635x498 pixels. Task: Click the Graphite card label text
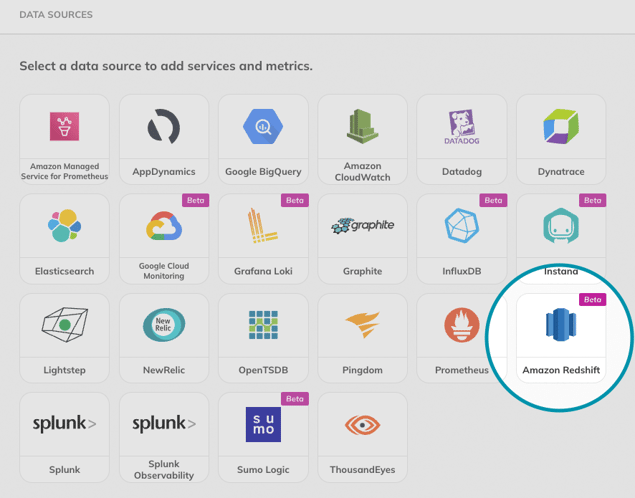click(x=362, y=271)
